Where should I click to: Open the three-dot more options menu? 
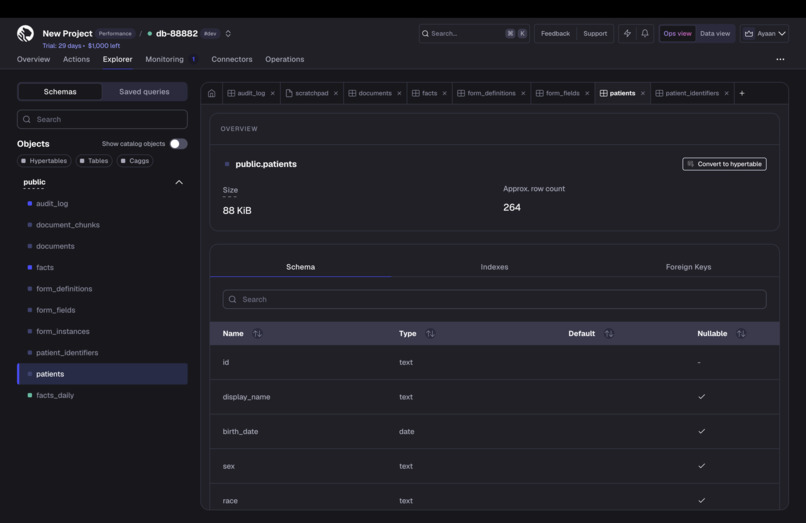coord(780,59)
